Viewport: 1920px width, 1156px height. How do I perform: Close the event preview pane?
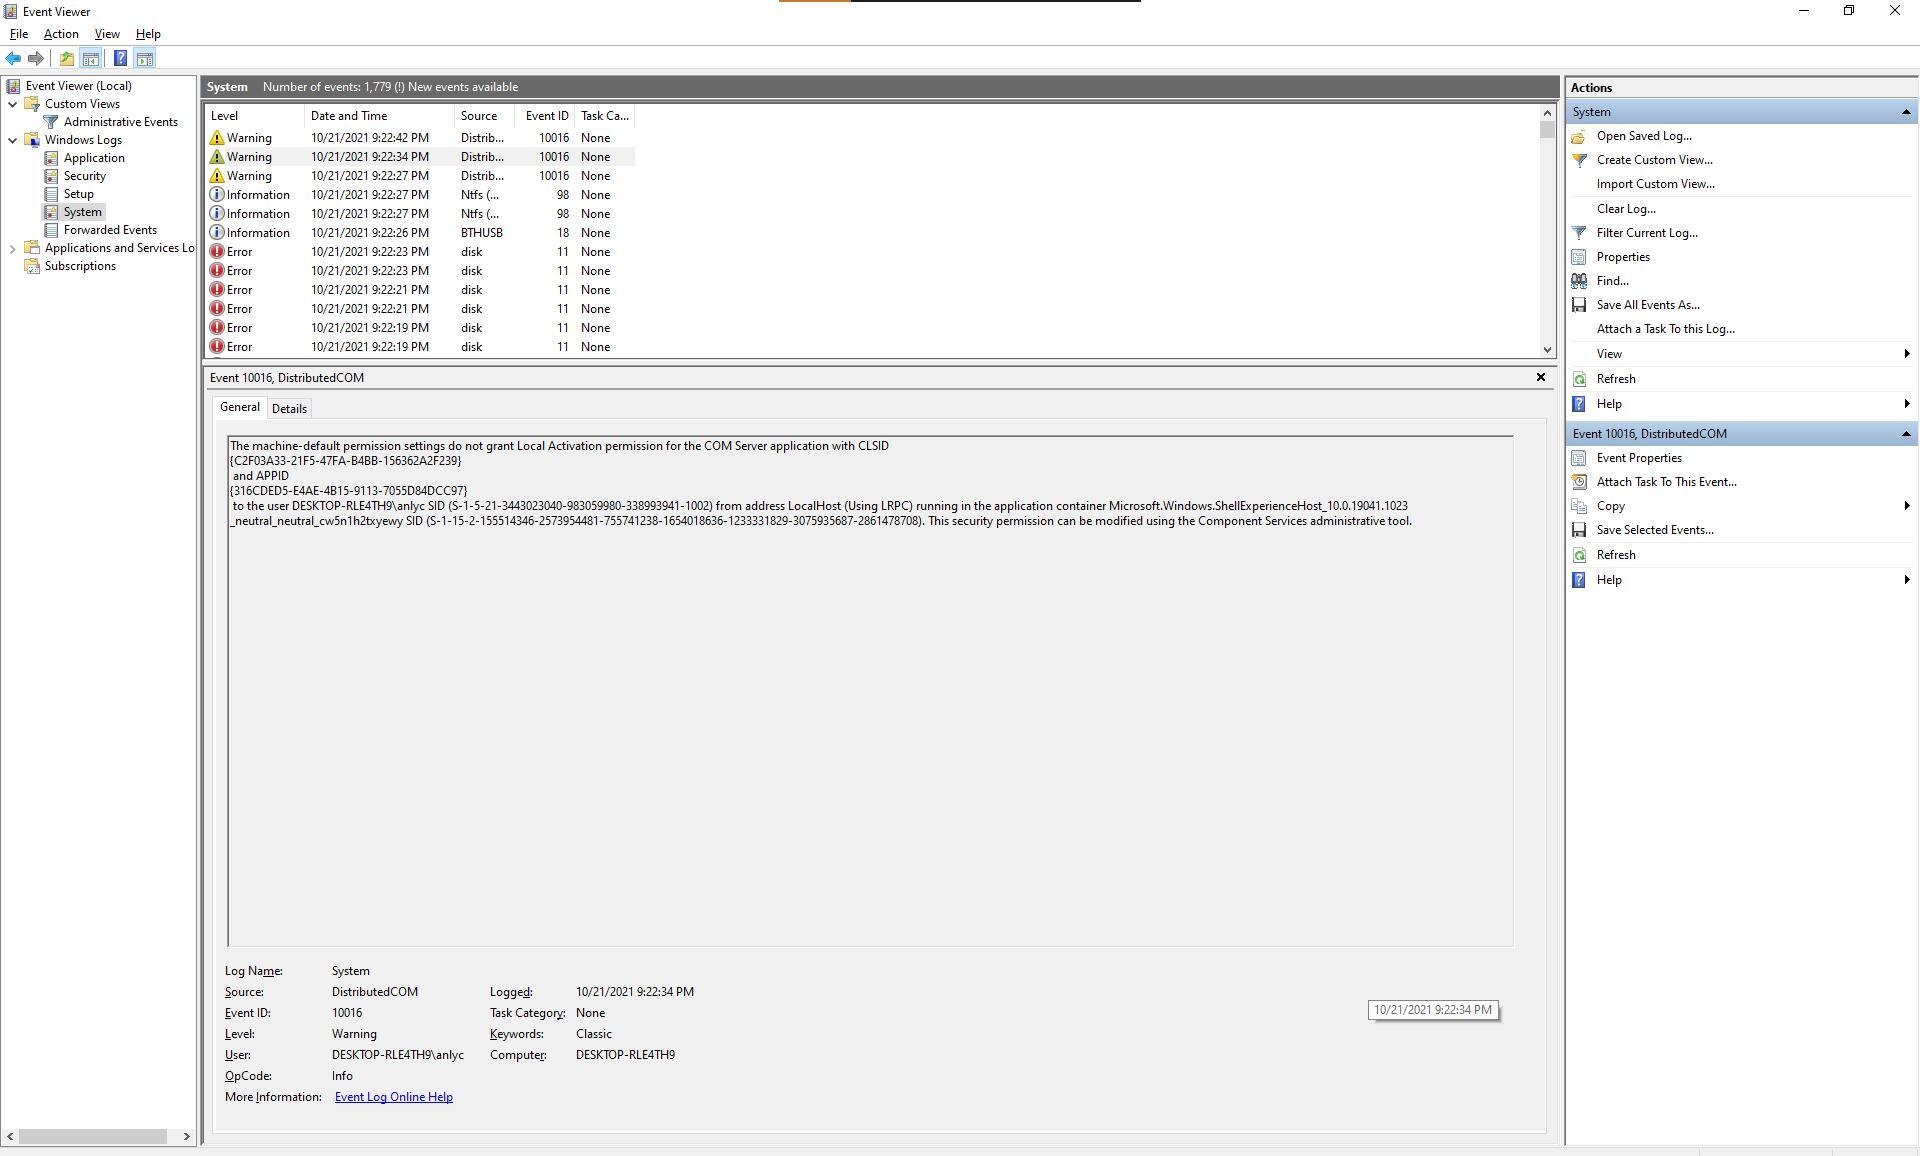tap(1540, 377)
